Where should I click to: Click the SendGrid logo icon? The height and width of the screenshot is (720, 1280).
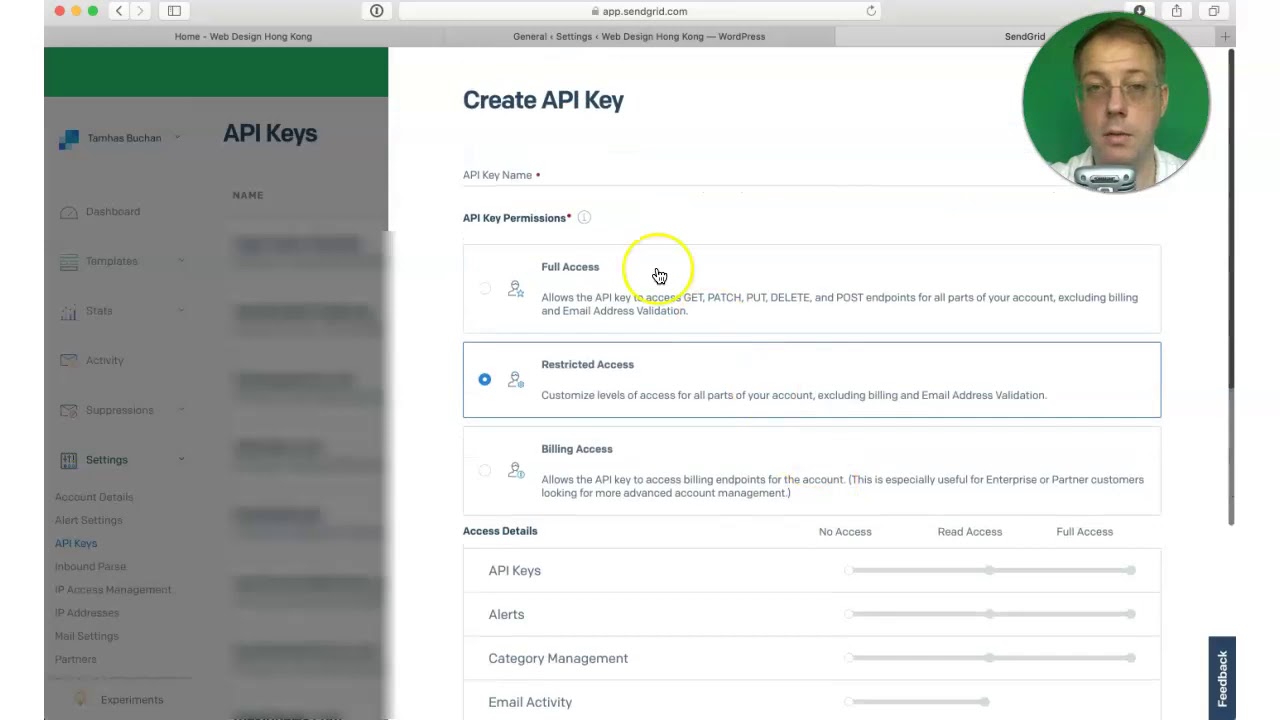click(68, 139)
